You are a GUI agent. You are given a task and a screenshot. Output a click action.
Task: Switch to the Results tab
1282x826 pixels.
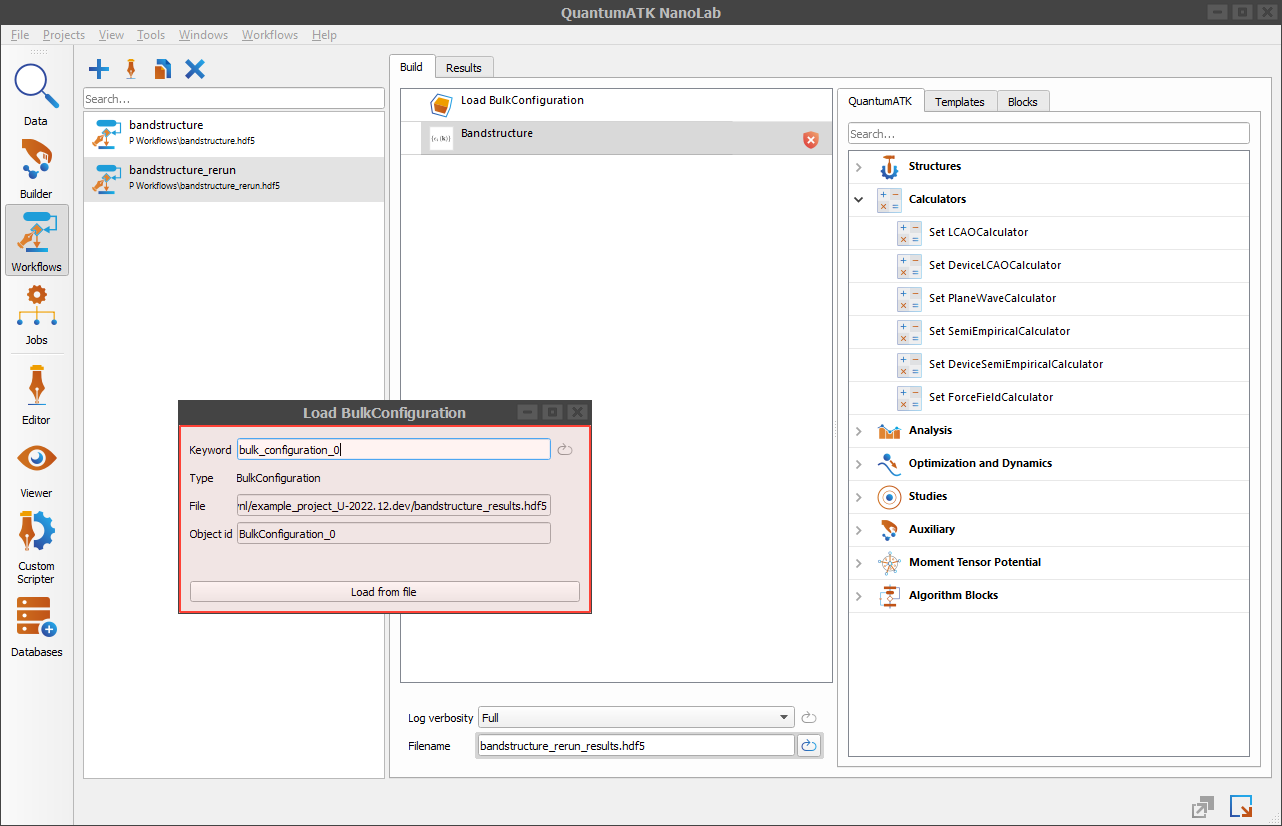tap(464, 68)
